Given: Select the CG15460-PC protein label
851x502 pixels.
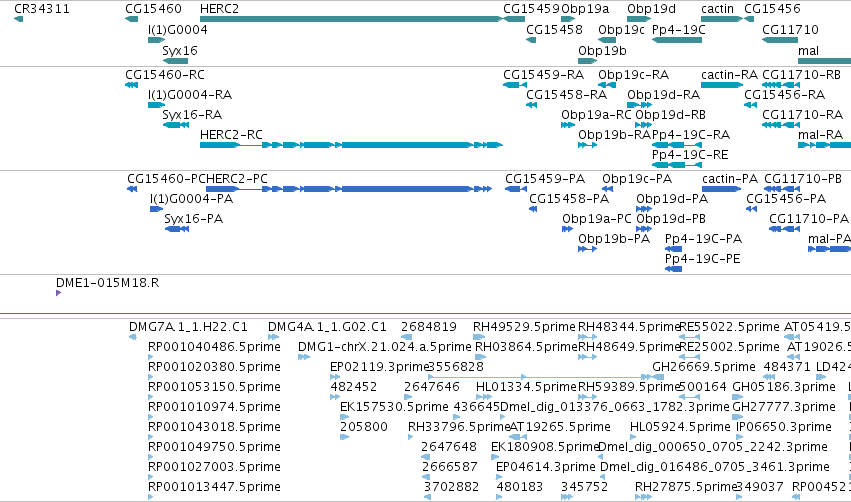Looking at the screenshot, I should click(x=166, y=179).
